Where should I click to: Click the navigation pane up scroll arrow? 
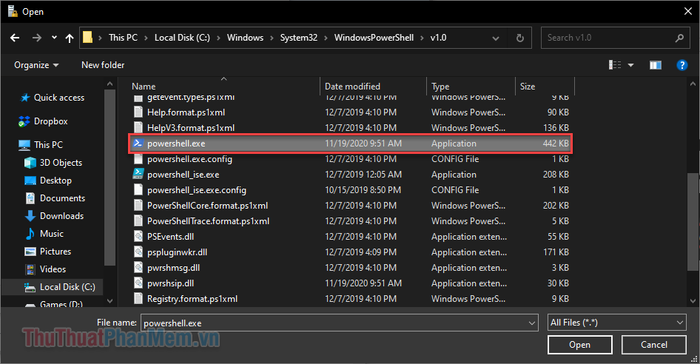[x=110, y=84]
